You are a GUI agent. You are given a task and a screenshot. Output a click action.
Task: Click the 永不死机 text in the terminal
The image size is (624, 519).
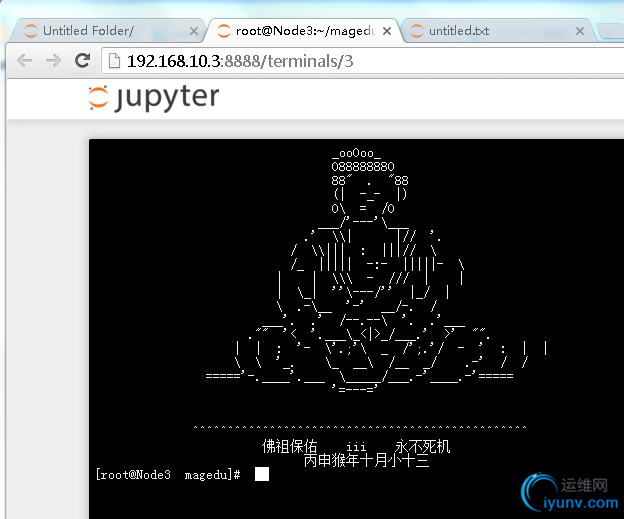coord(422,447)
